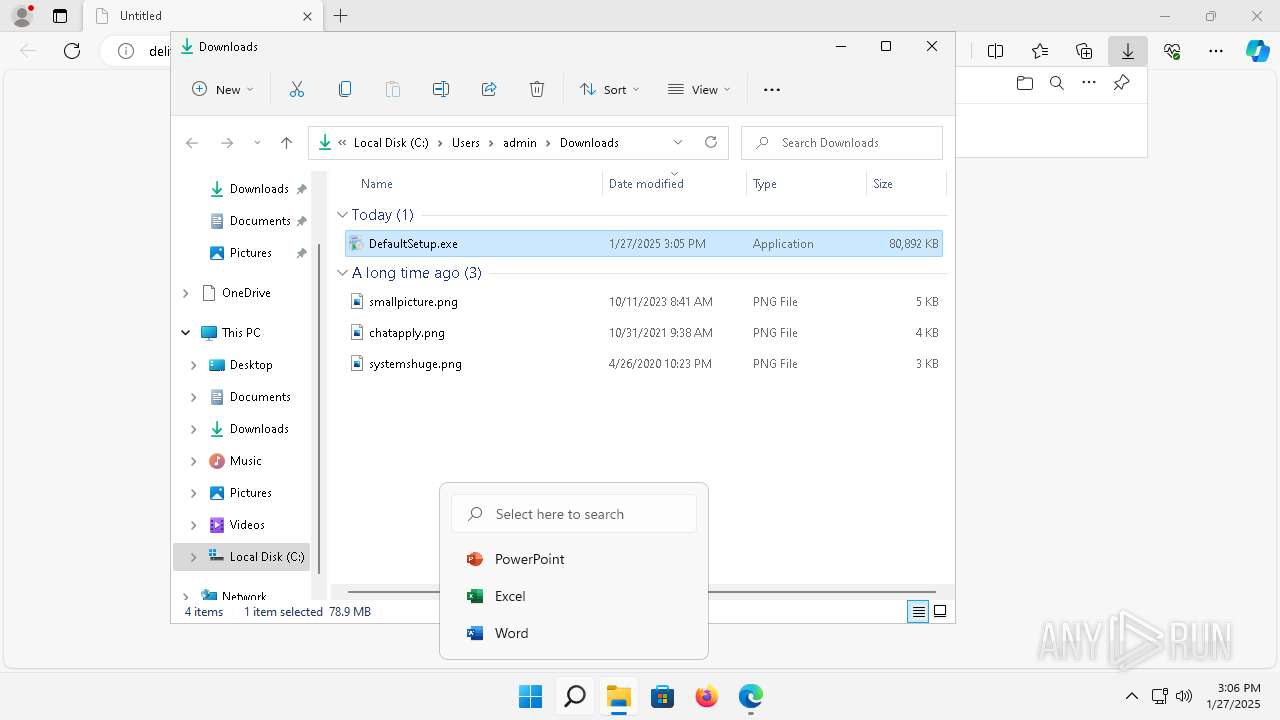Click the Select here to search box
1280x720 pixels.
click(574, 514)
